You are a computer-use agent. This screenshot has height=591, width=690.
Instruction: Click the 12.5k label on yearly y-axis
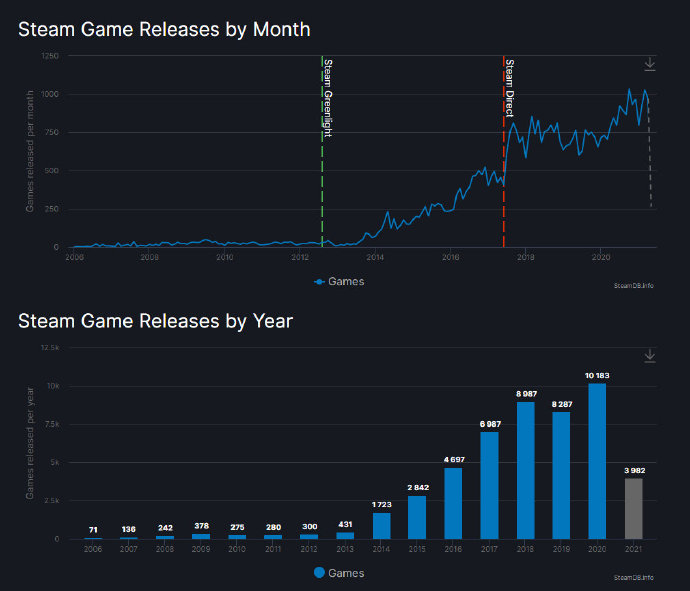pyautogui.click(x=50, y=348)
